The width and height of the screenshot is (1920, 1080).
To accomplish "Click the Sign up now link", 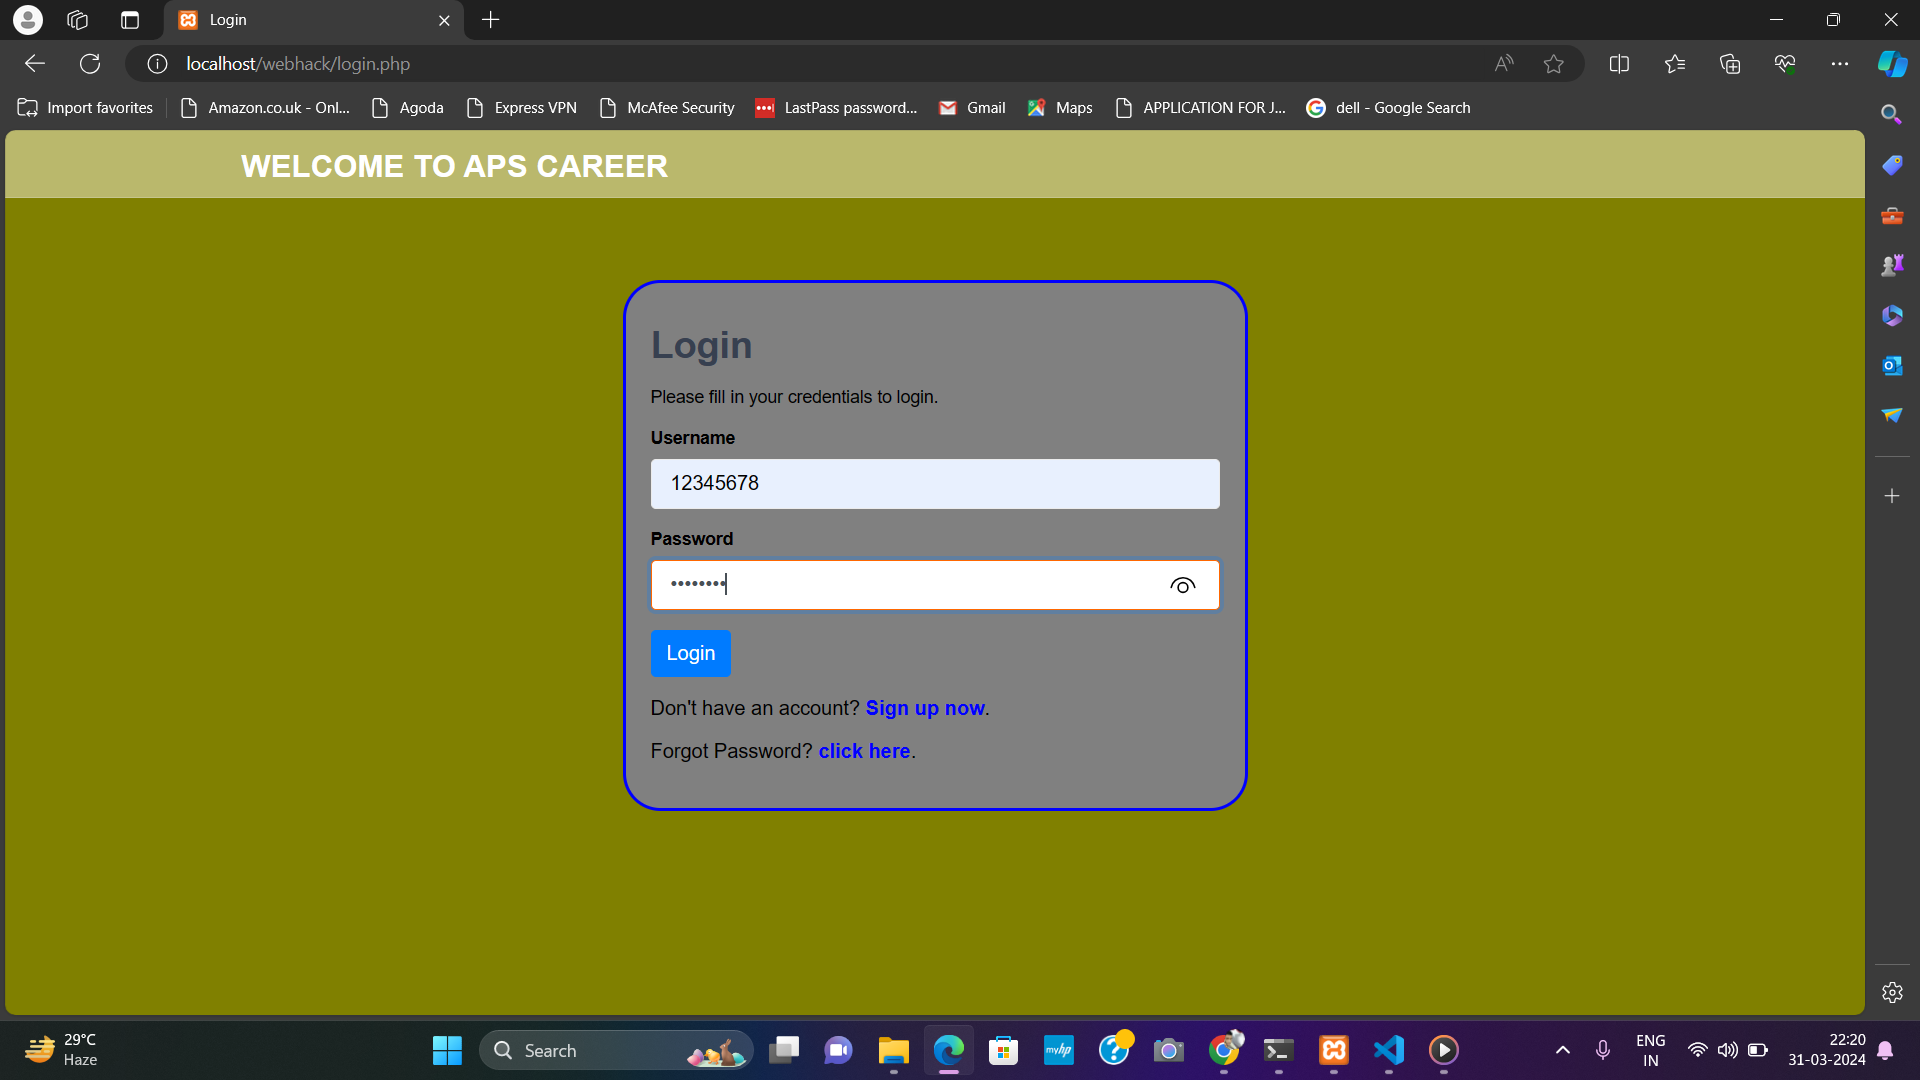I will click(924, 708).
